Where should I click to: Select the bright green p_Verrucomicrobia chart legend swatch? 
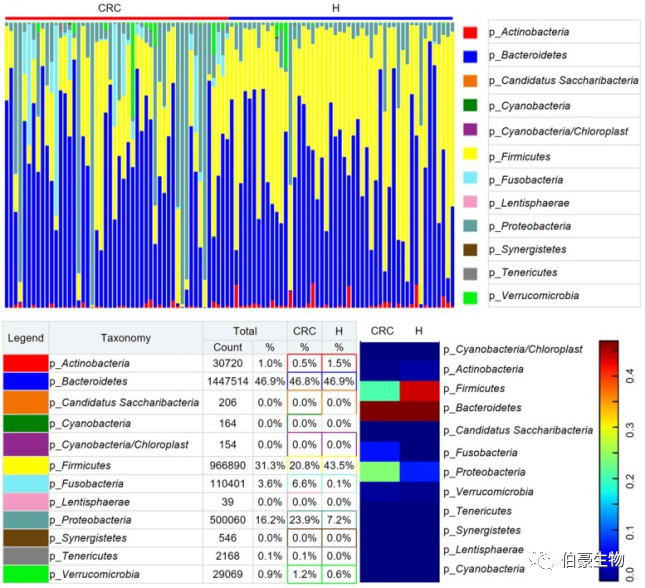point(469,296)
